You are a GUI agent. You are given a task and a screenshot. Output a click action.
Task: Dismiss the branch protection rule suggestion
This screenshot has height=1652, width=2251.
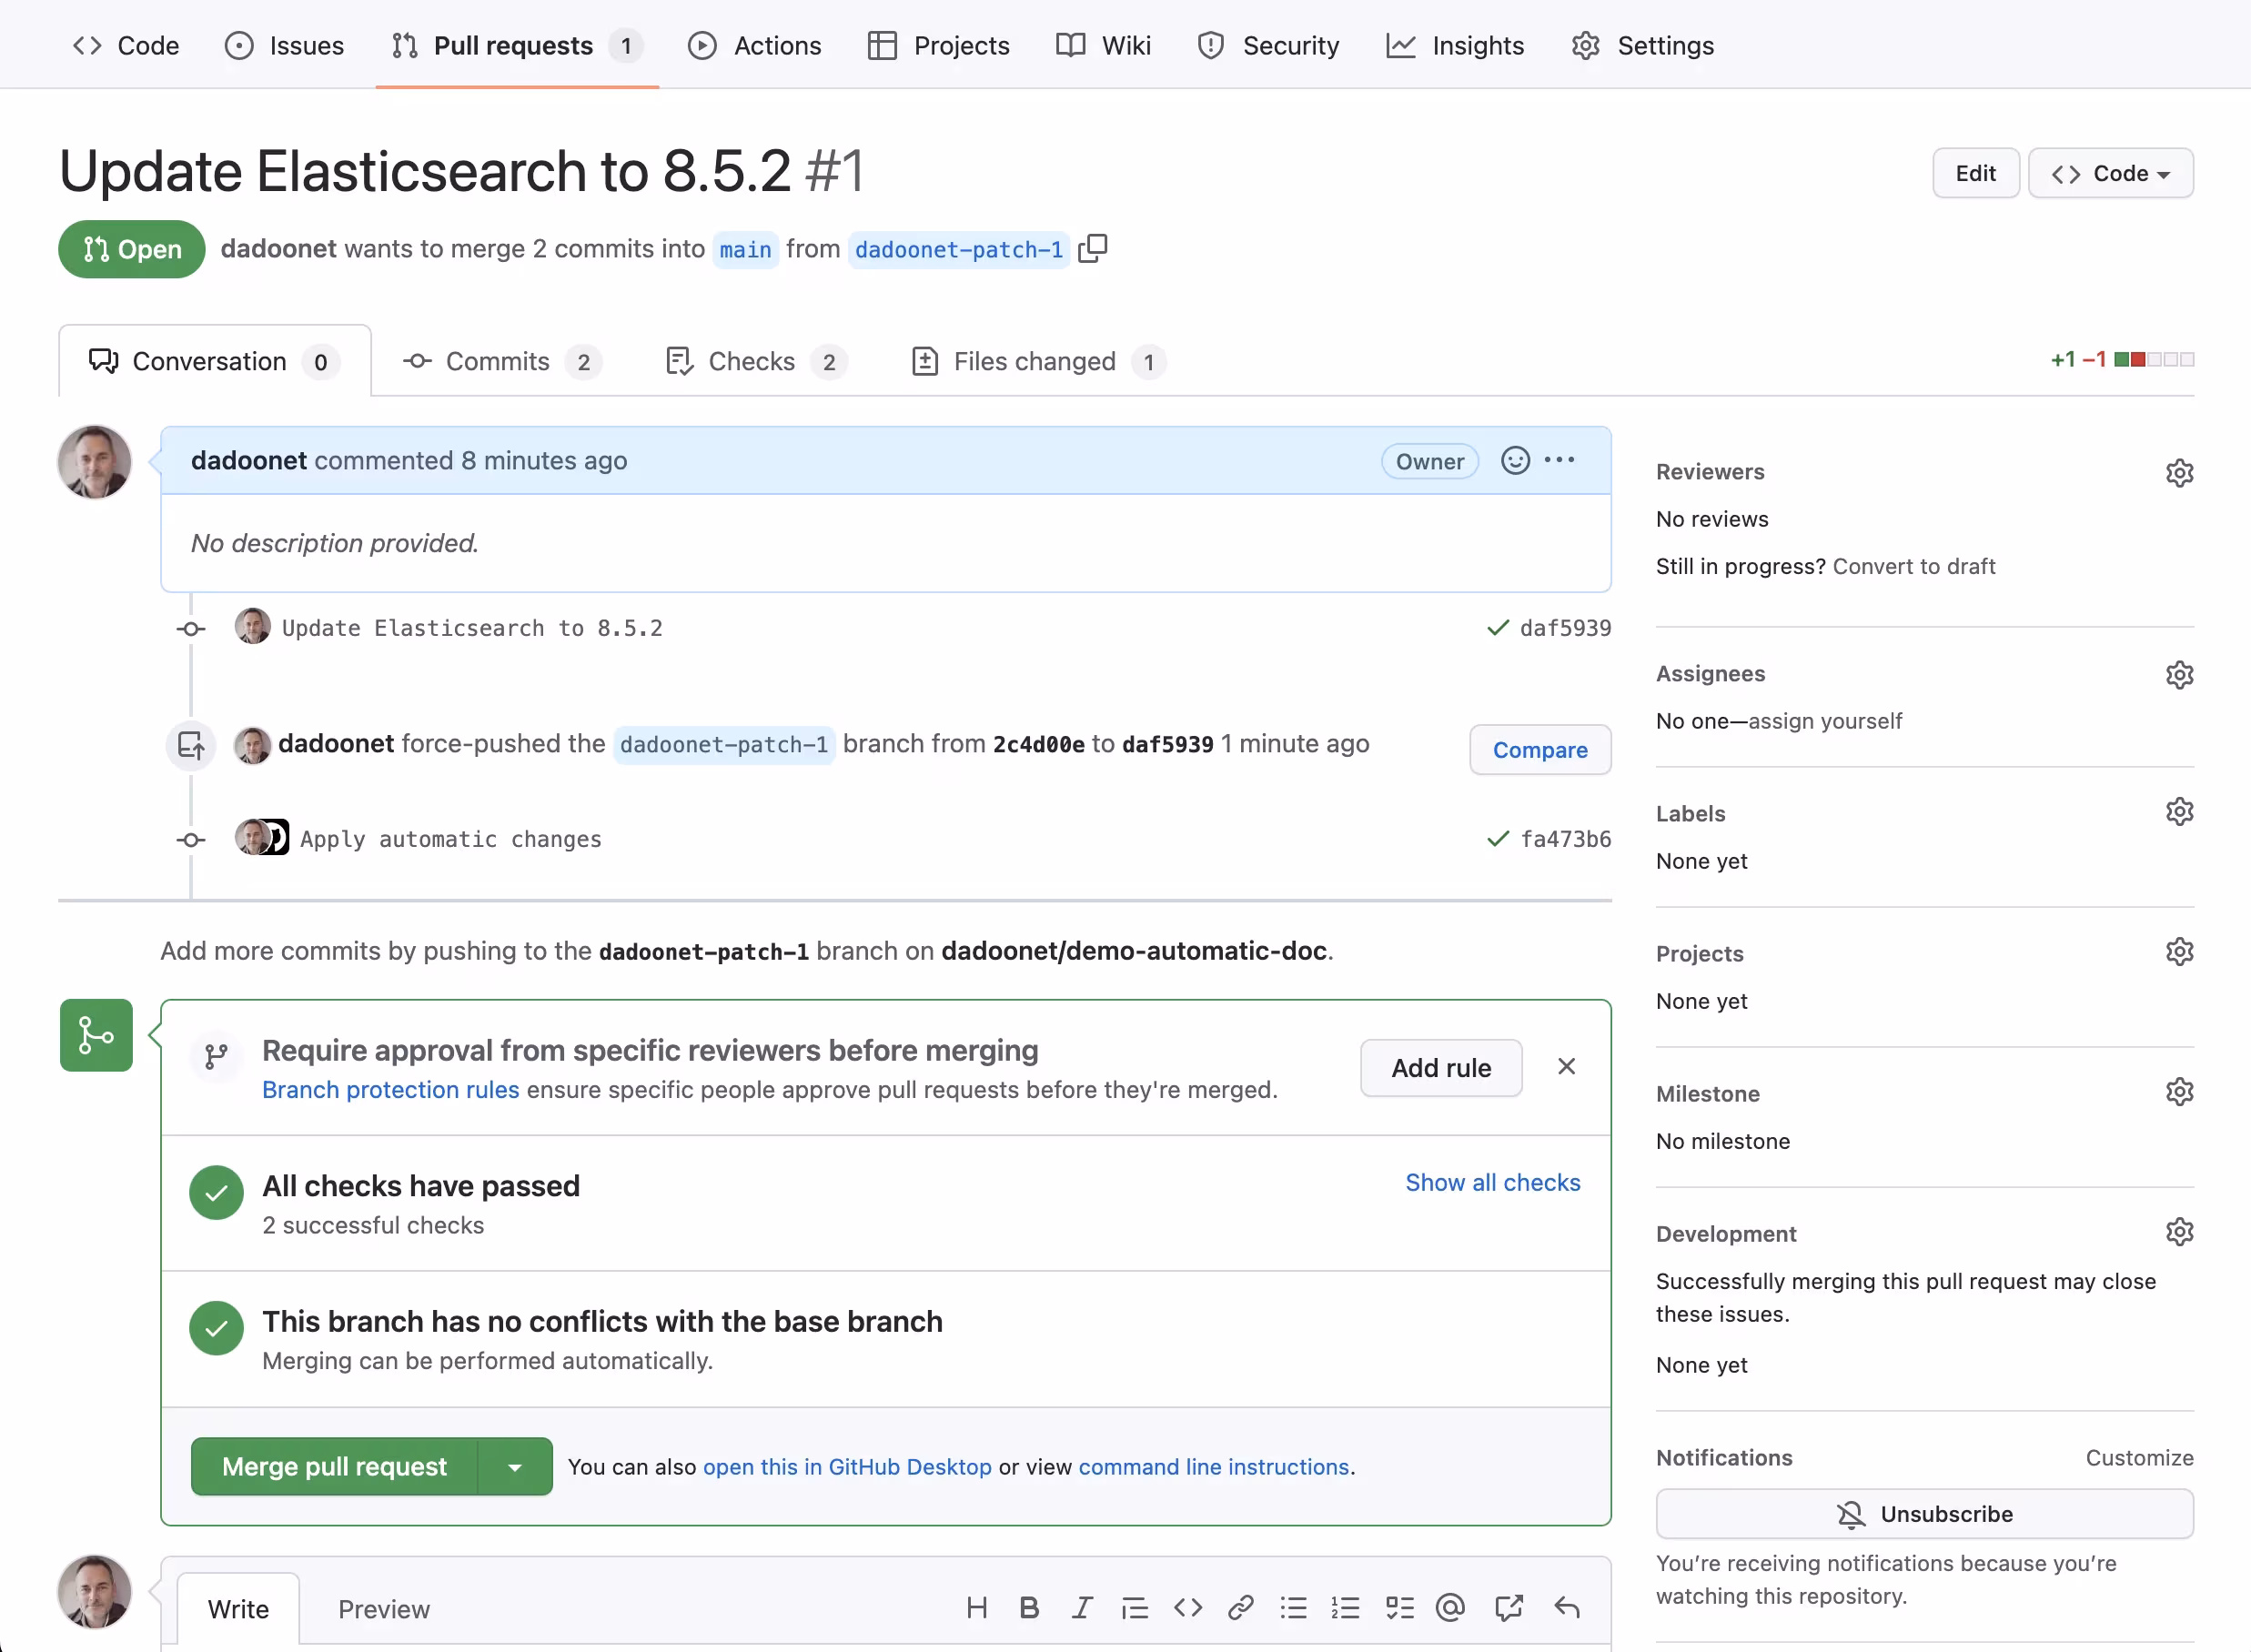click(1566, 1066)
